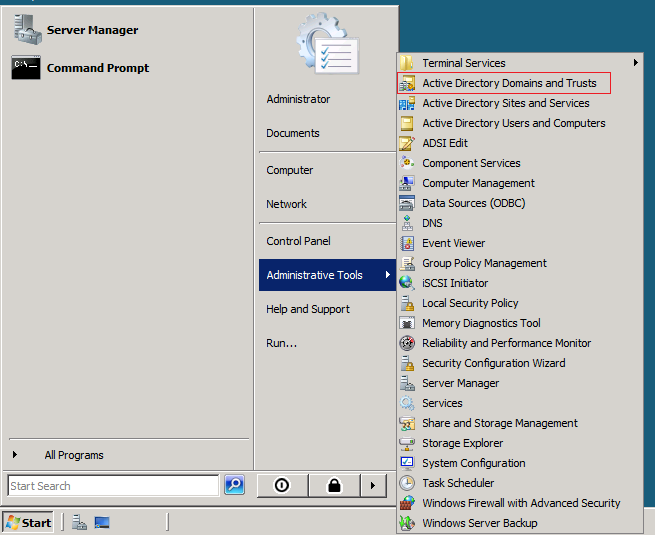Click the lock computer button
Viewport: 655px width, 535px height.
(334, 485)
